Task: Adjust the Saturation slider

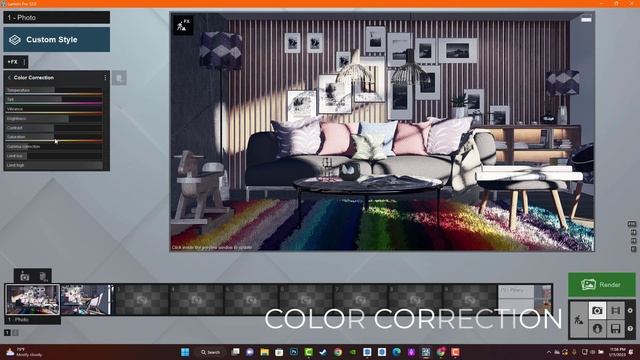Action: pos(54,137)
